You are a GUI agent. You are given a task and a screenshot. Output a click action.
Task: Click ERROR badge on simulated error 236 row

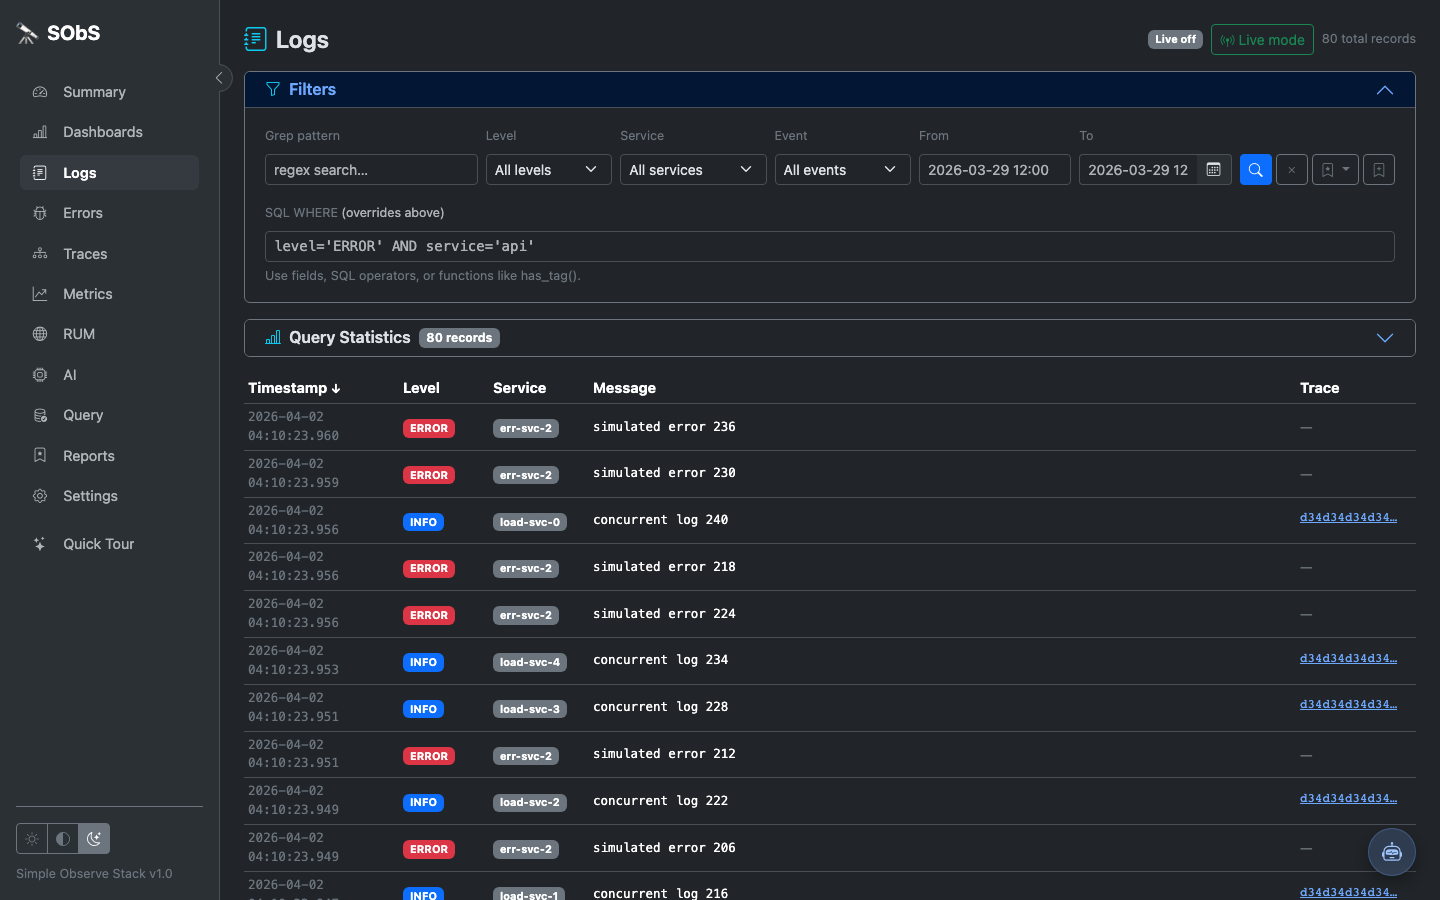coord(429,428)
